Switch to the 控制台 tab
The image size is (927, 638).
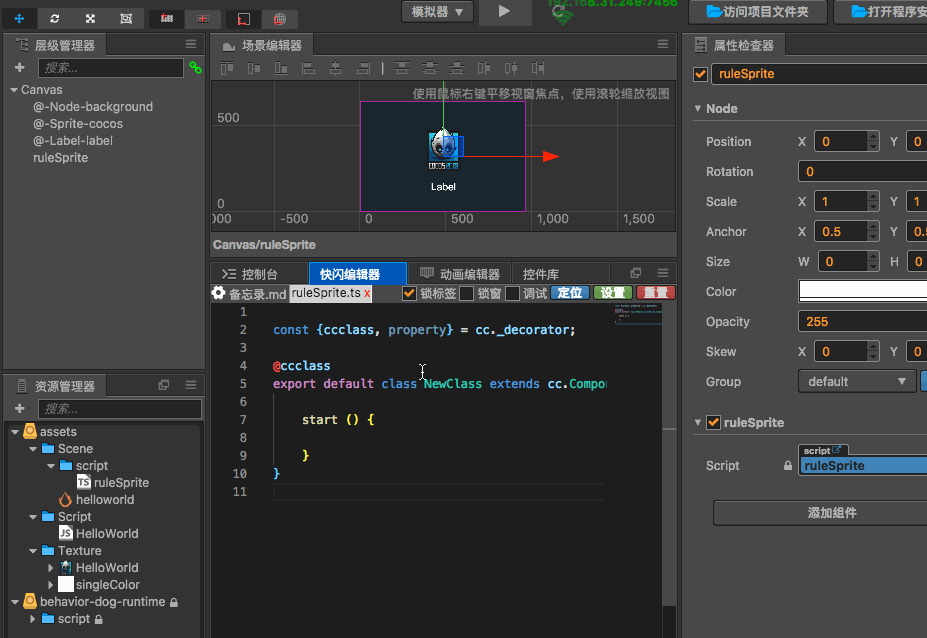coord(252,274)
